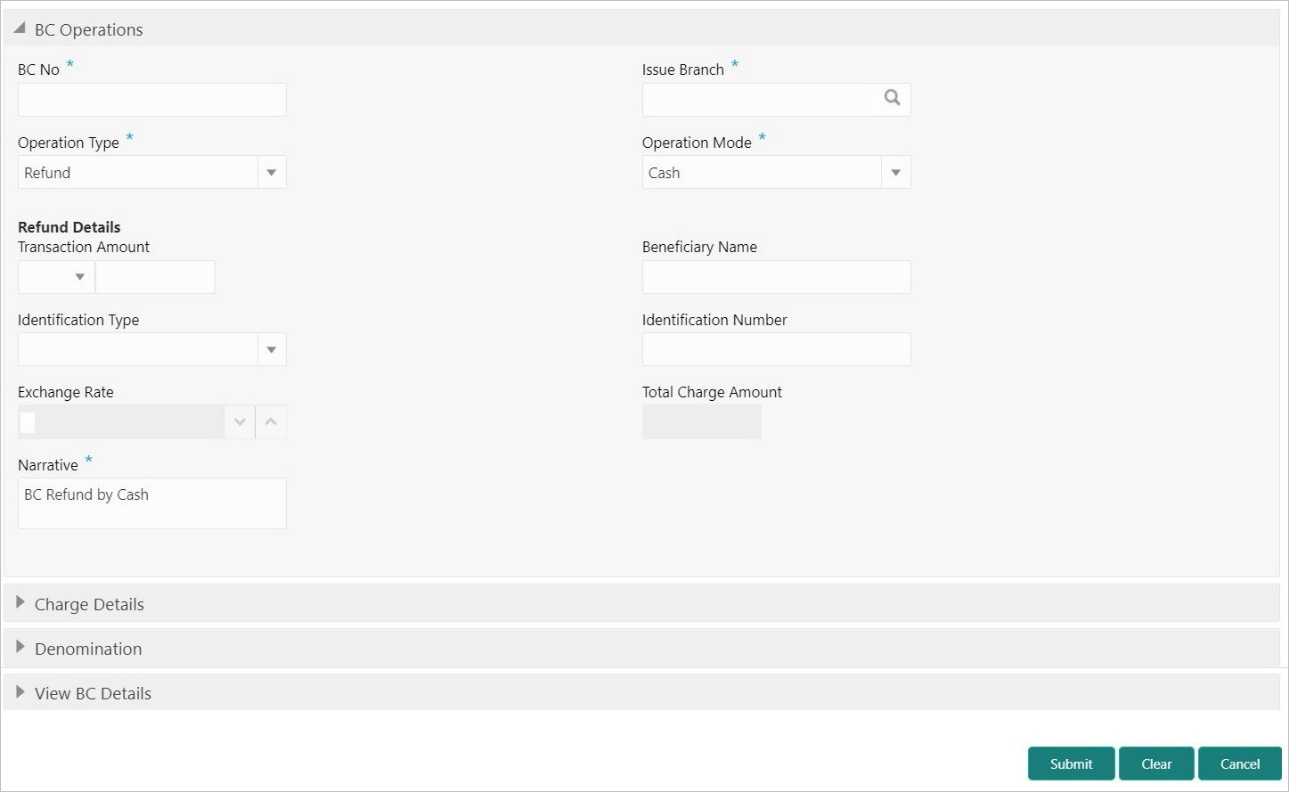The image size is (1289, 792).
Task: Click the Clear button
Action: coord(1156,764)
